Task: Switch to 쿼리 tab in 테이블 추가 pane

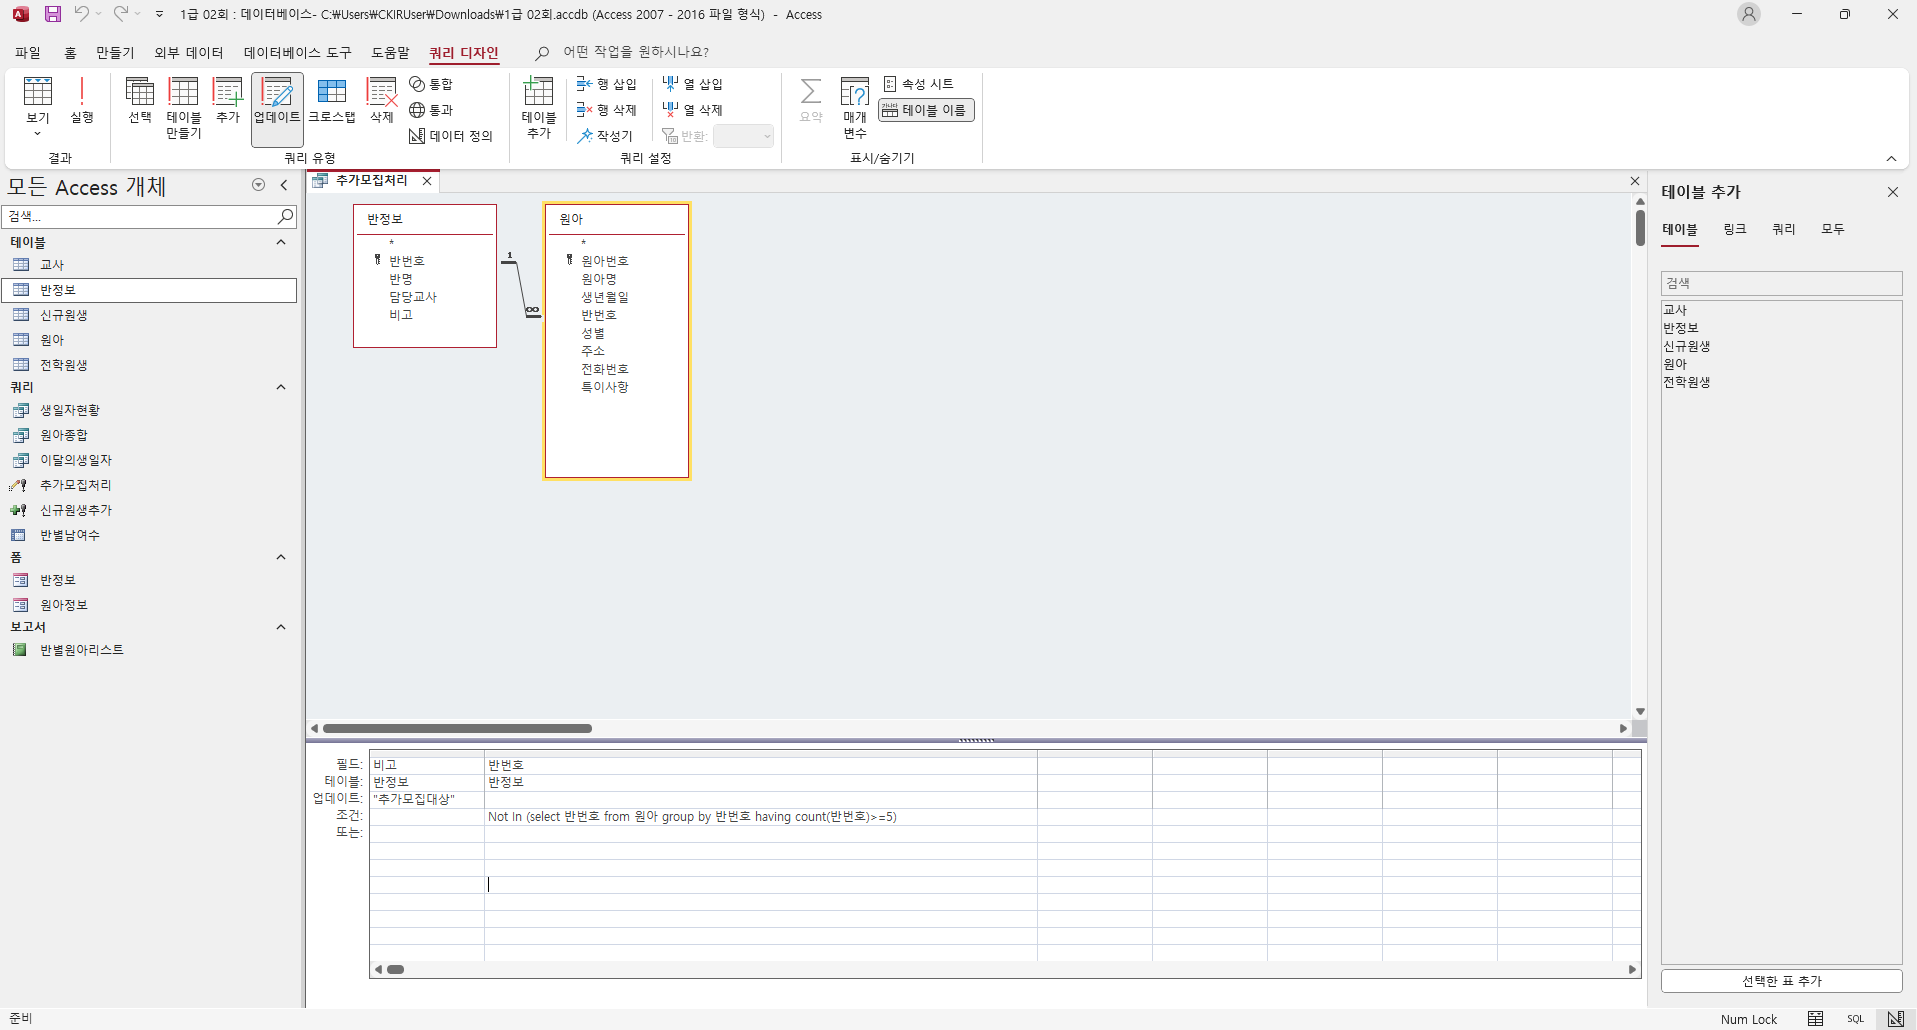Action: (1783, 229)
